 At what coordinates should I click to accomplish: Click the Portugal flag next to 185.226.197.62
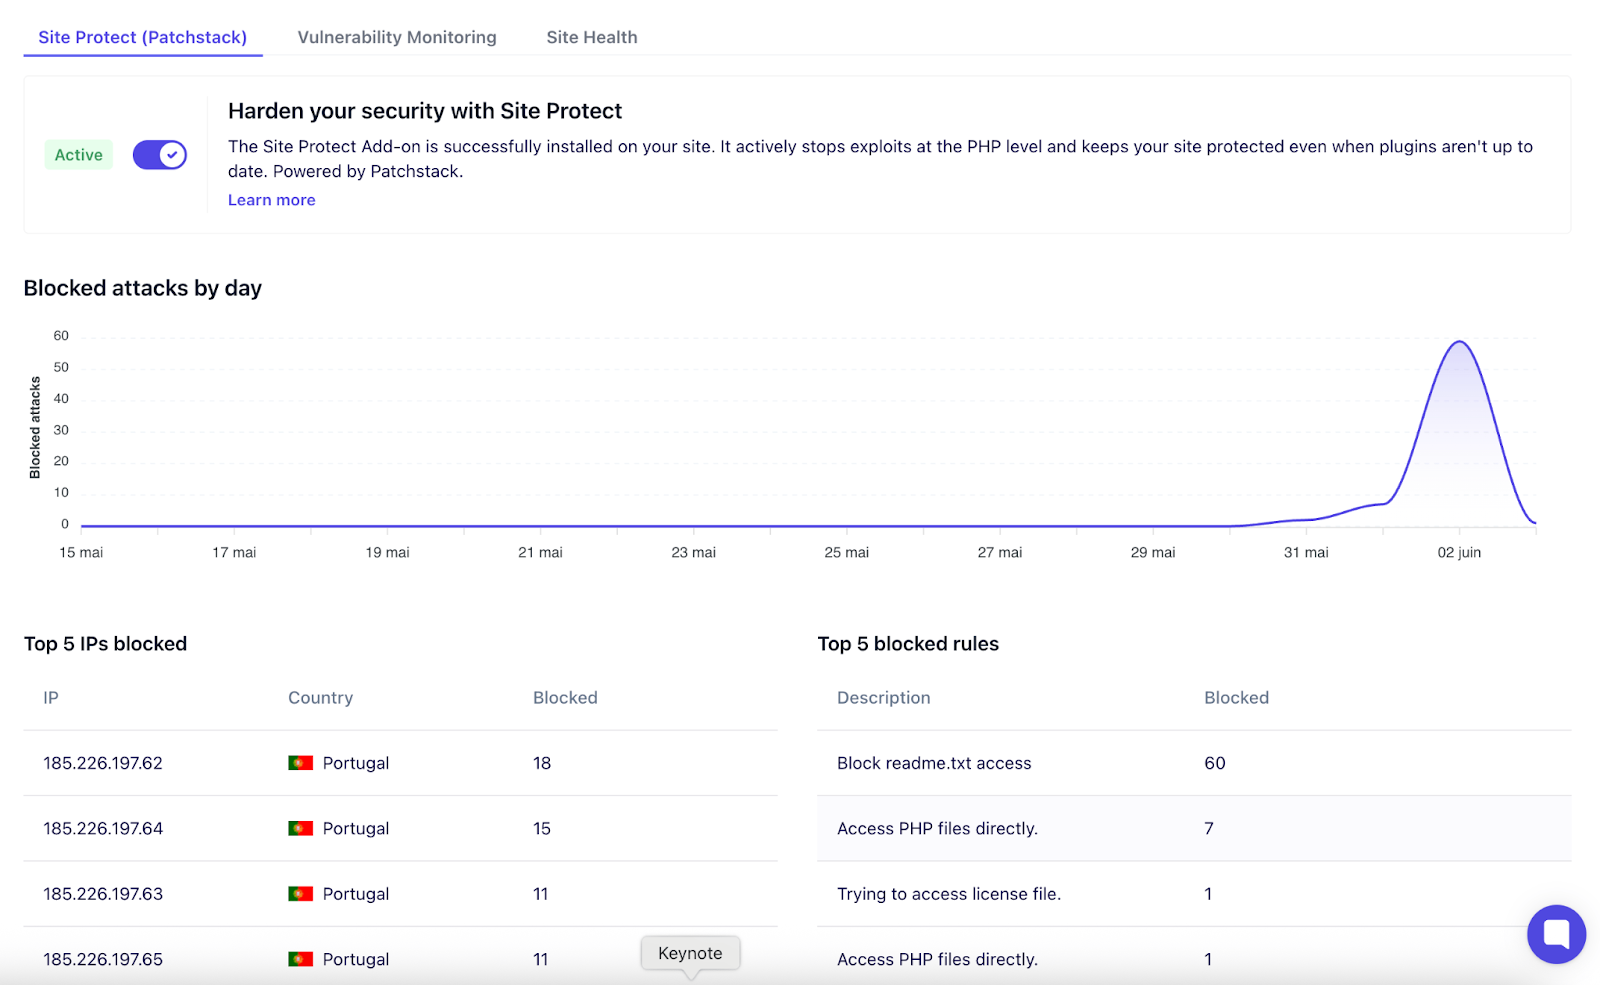pyautogui.click(x=299, y=762)
